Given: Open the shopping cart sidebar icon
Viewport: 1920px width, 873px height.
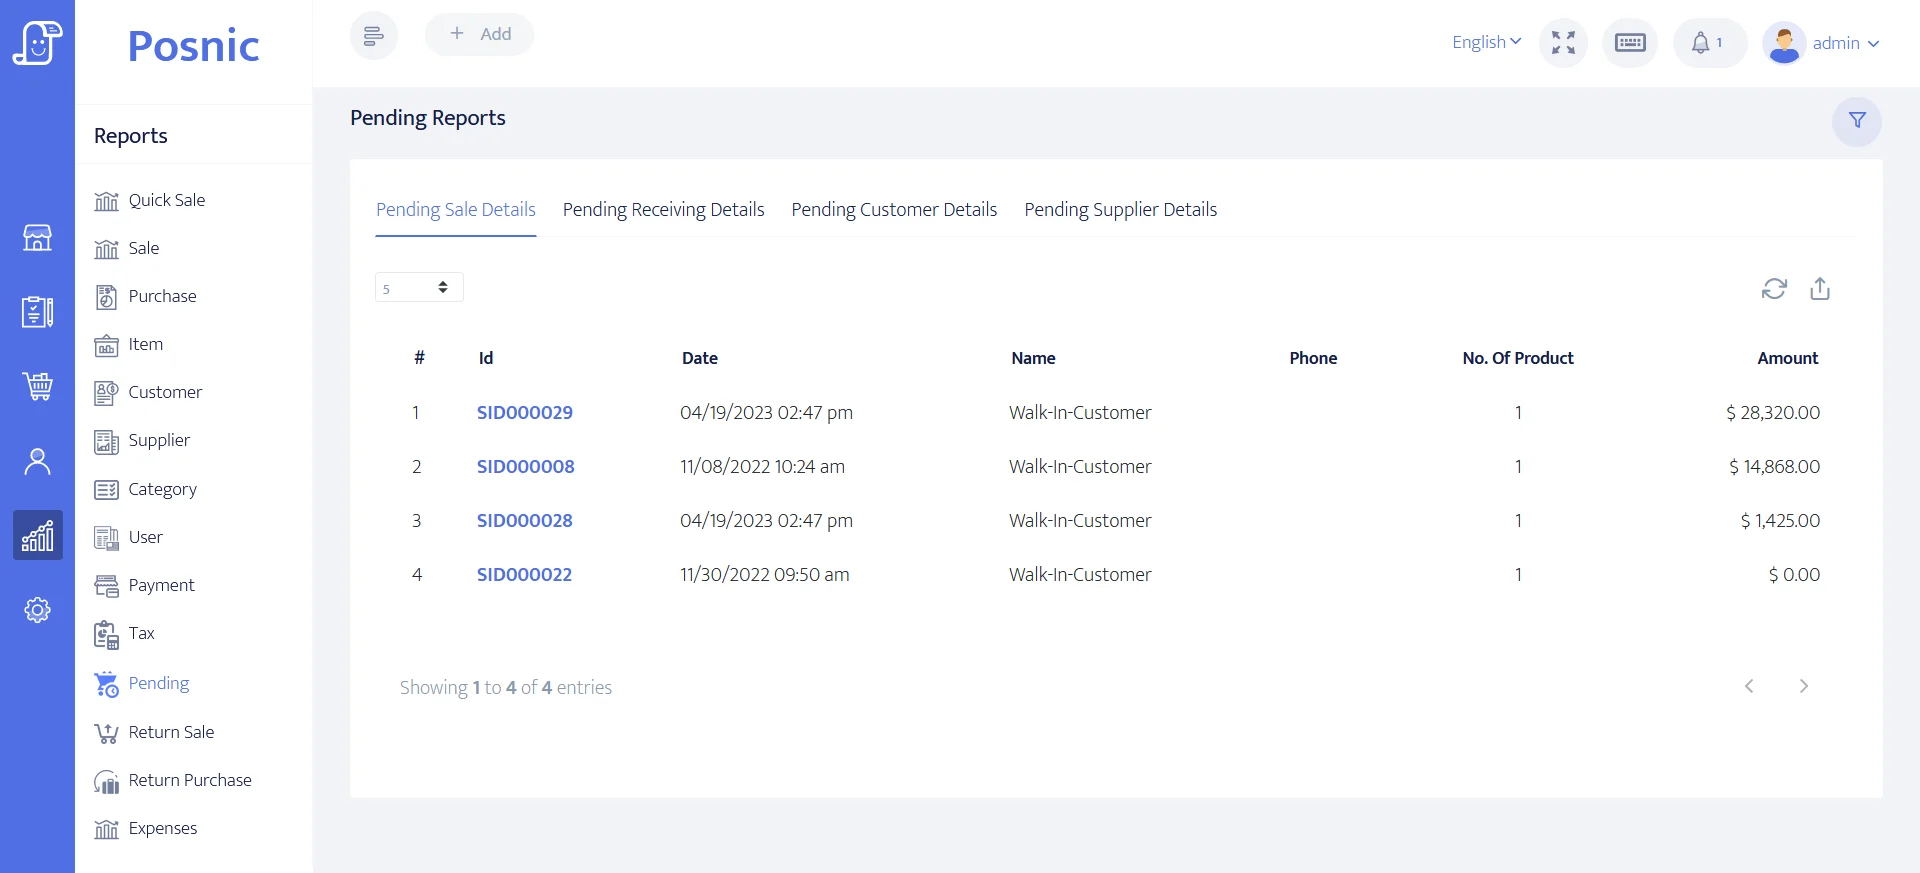Looking at the screenshot, I should pyautogui.click(x=38, y=386).
